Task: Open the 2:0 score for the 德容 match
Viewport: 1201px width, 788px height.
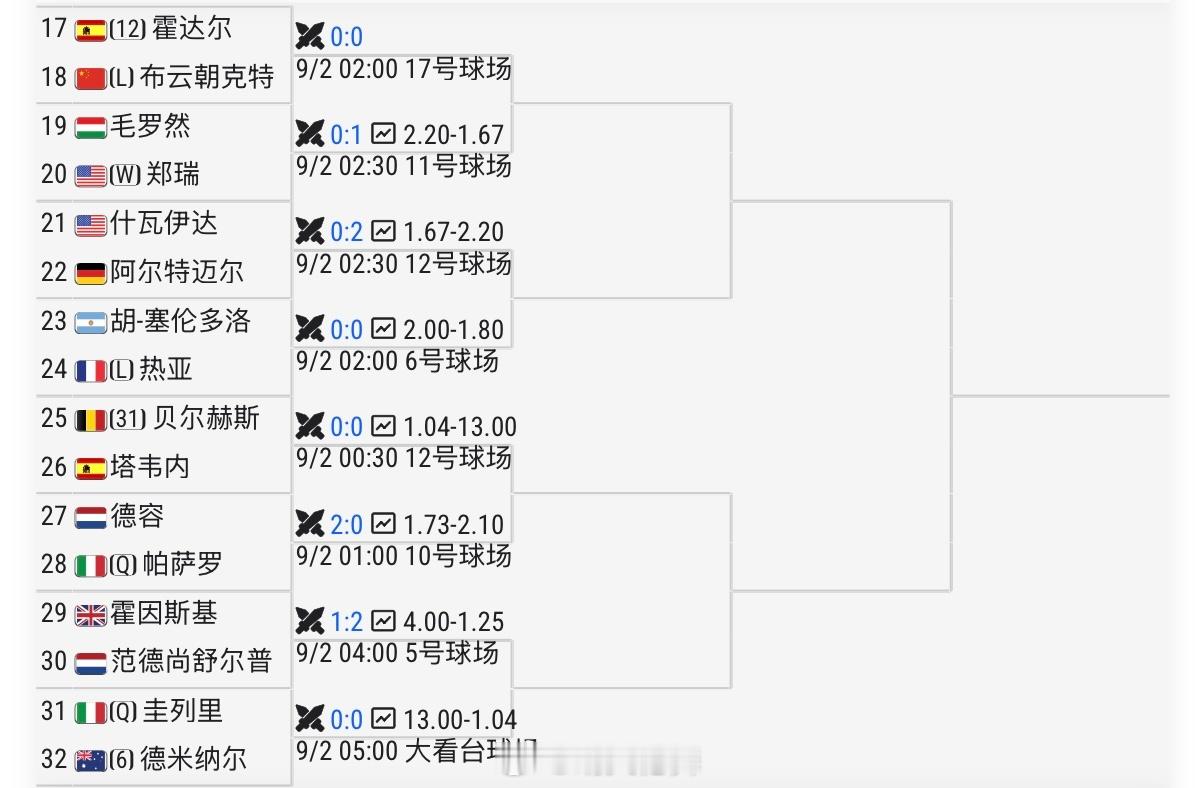Action: pos(346,523)
